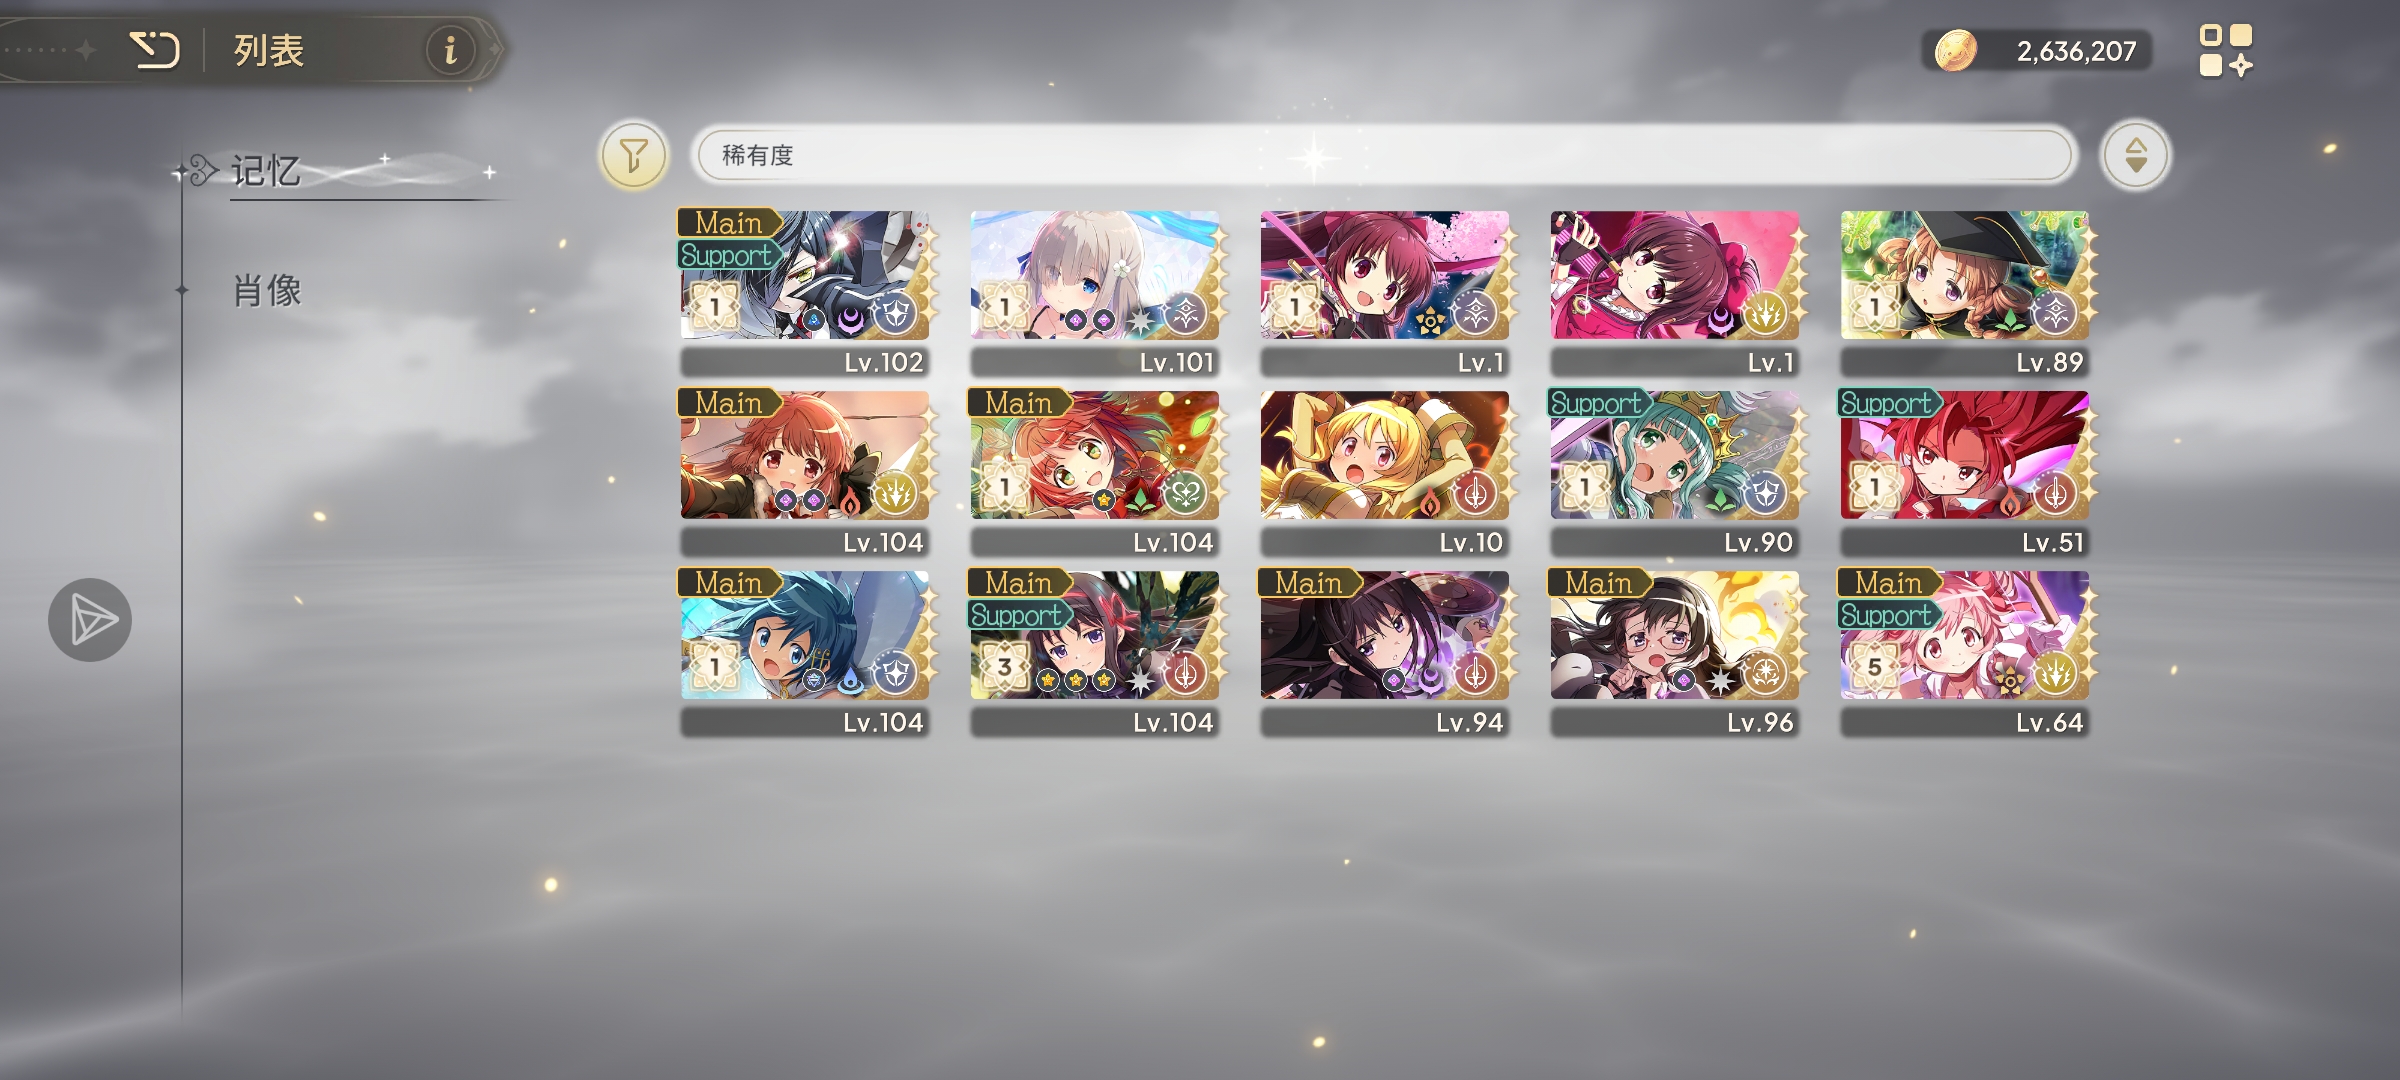
Task: Expand the 稀有度 sort dropdown bar
Action: 1385,155
